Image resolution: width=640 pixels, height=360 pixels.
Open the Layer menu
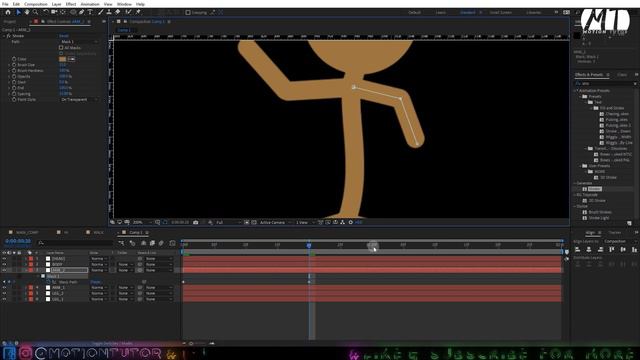pos(57,4)
